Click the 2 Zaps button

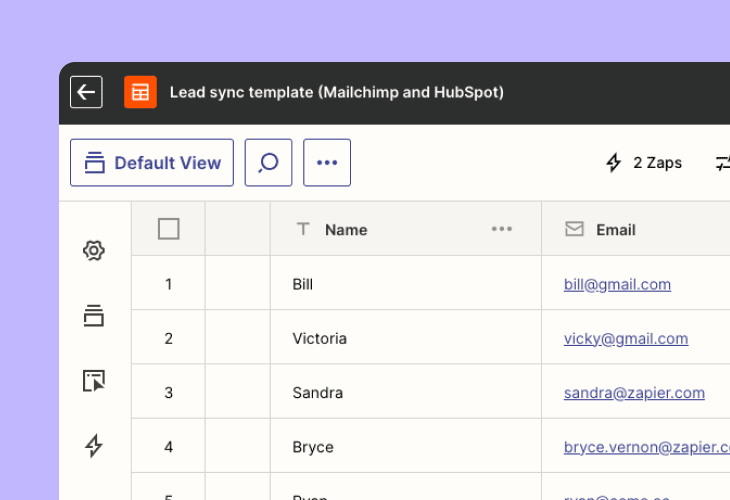click(644, 162)
